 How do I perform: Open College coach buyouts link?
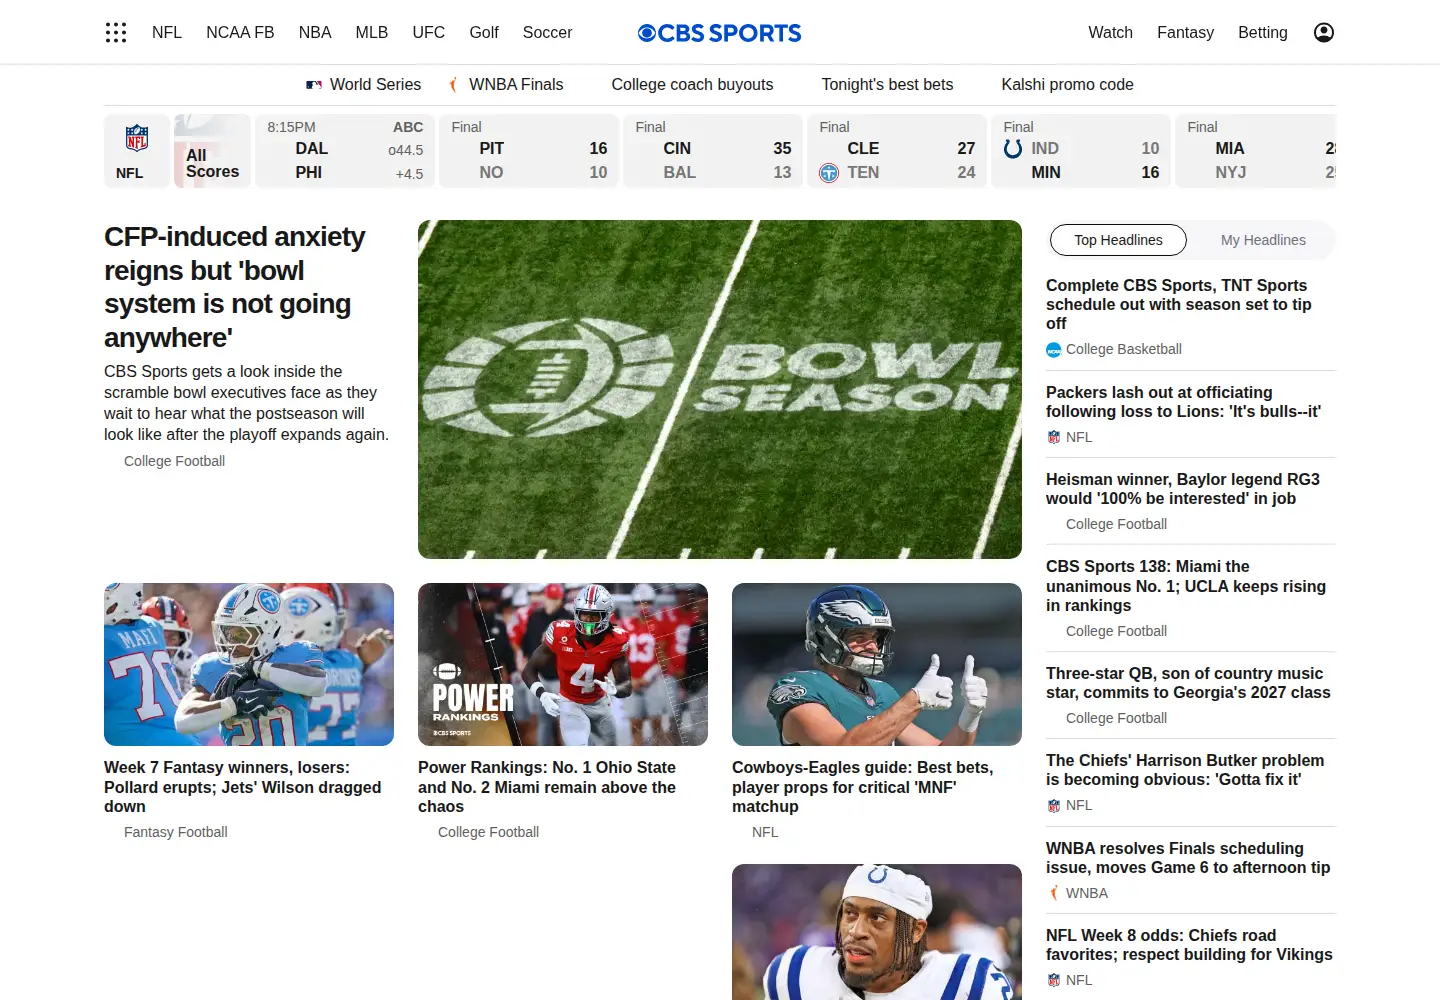pos(692,85)
